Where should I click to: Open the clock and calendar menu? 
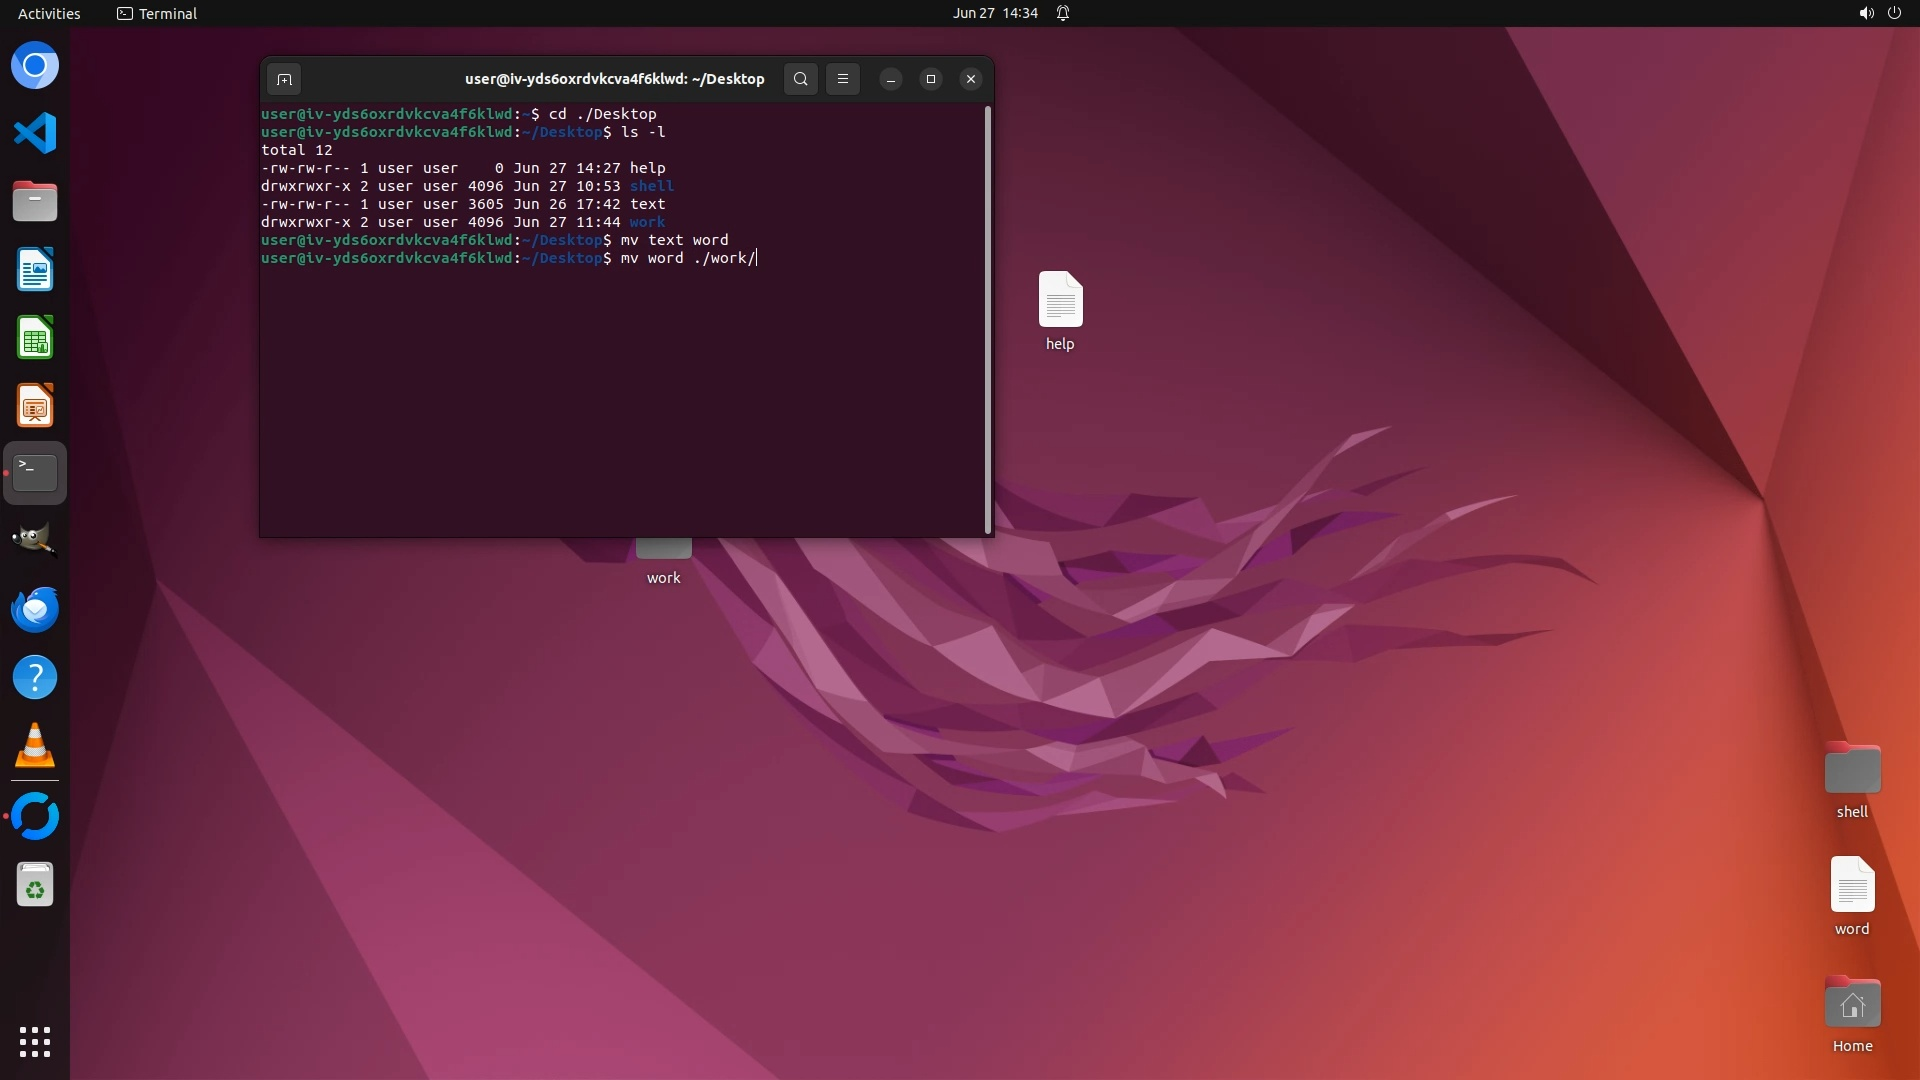tap(994, 13)
